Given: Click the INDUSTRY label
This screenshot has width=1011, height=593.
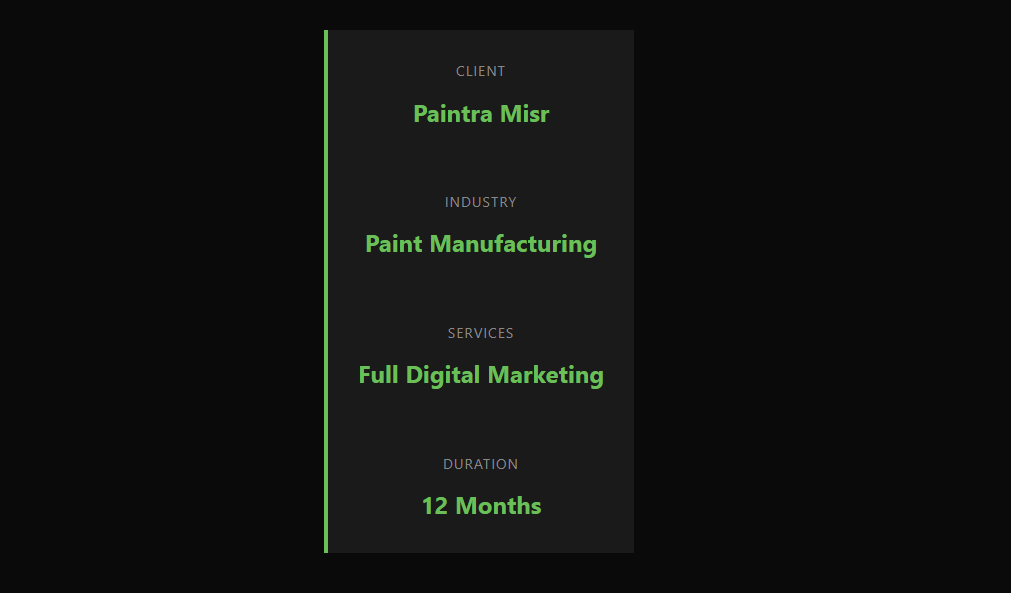Looking at the screenshot, I should (x=481, y=202).
